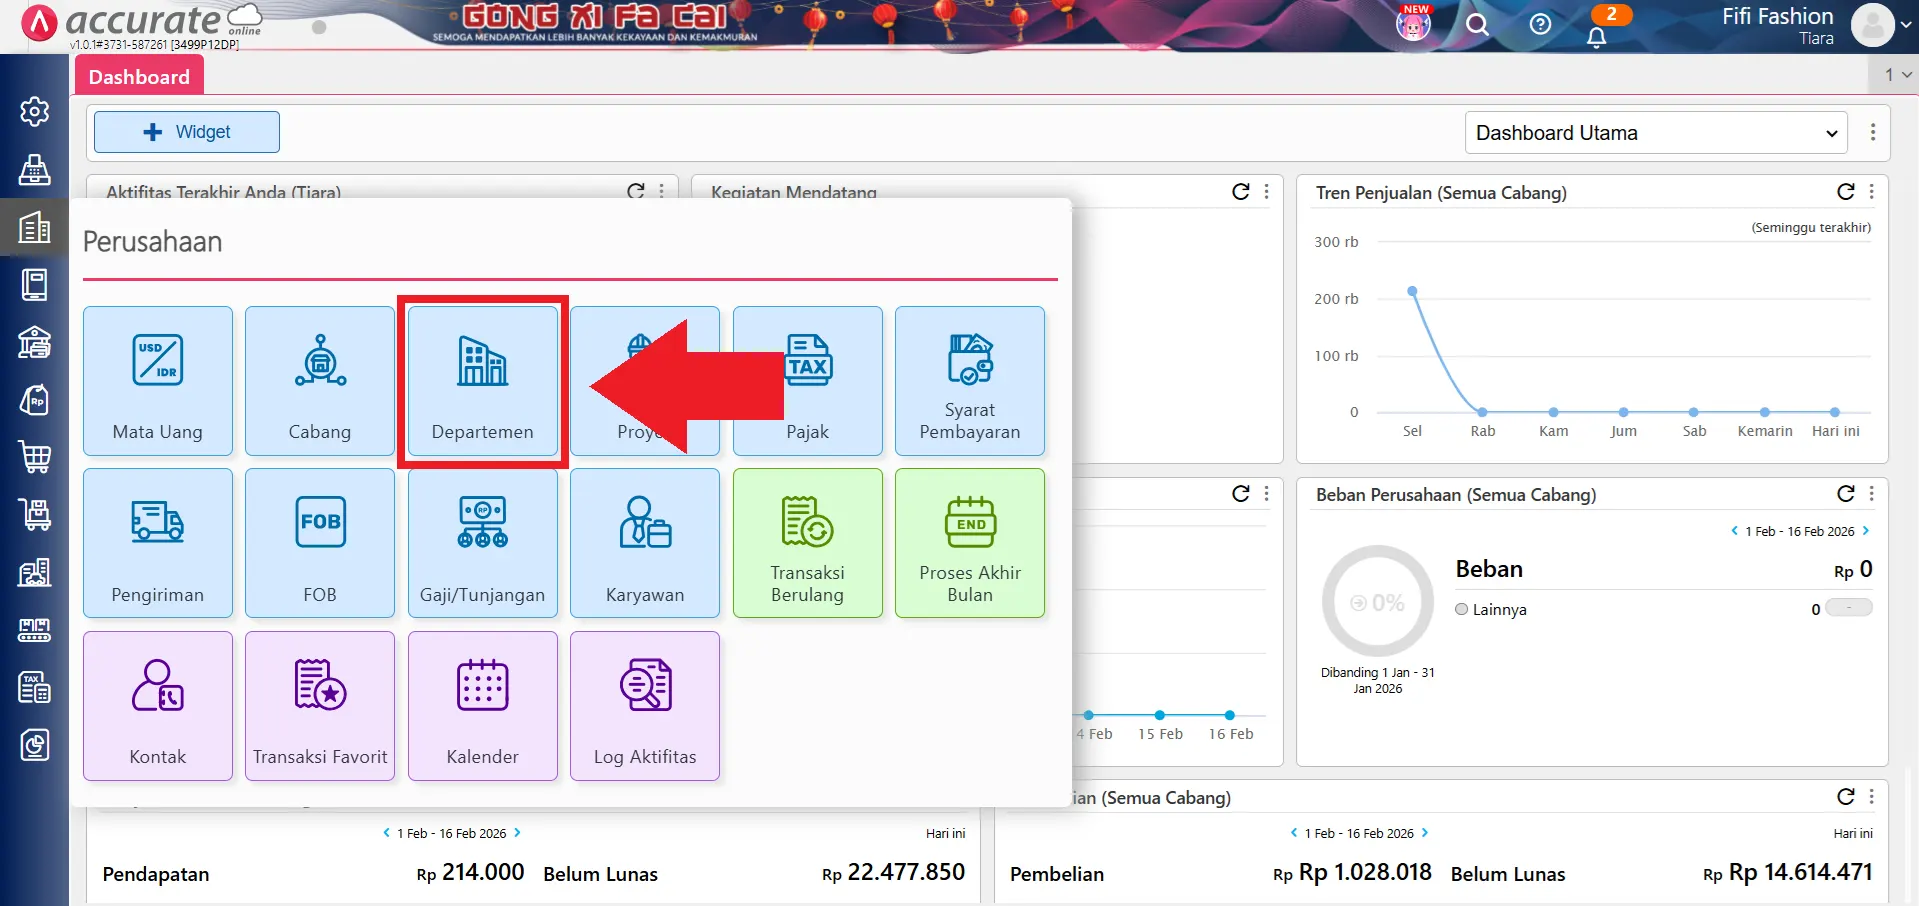Open the Departemen menu tile
The width and height of the screenshot is (1919, 906).
pyautogui.click(x=482, y=381)
